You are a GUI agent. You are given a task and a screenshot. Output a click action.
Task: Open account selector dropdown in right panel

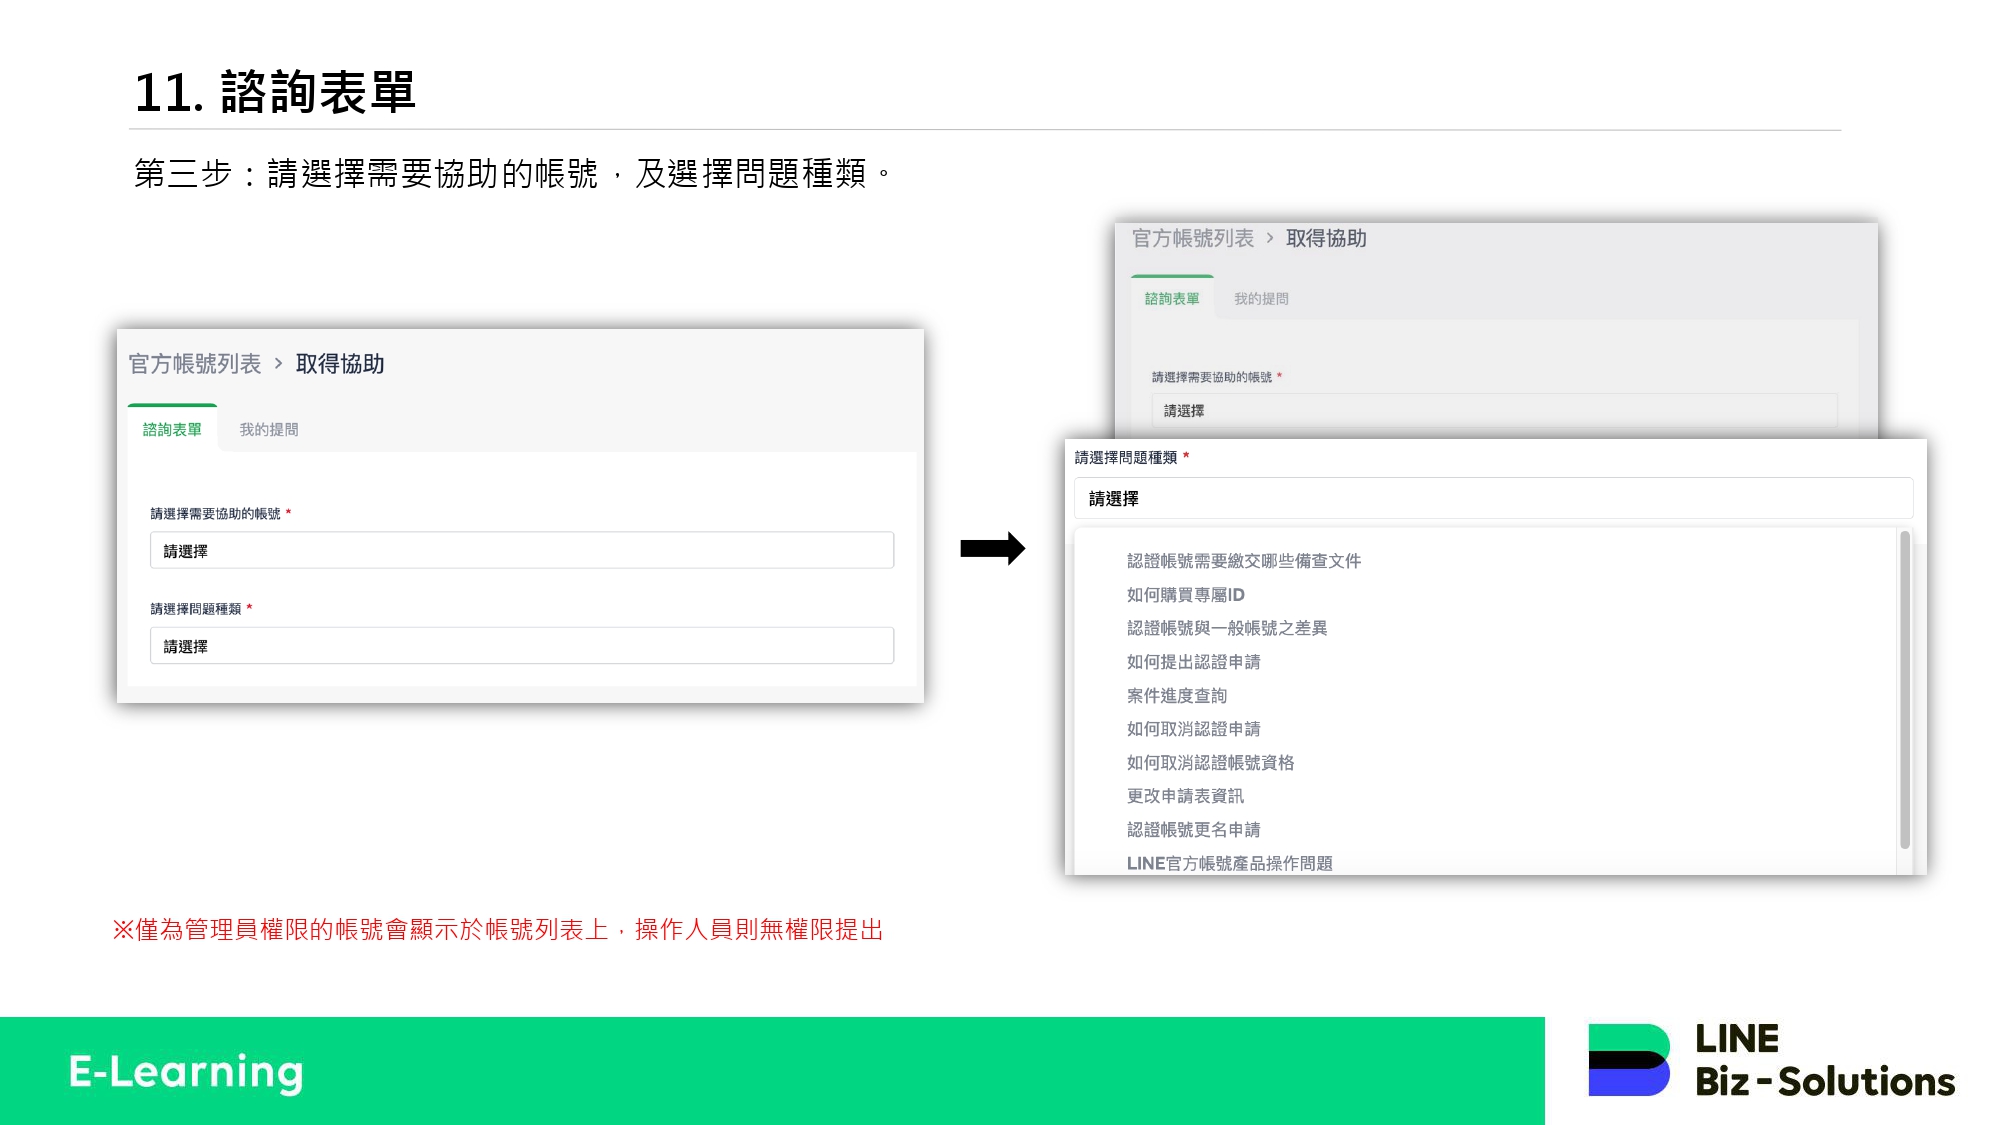[1493, 411]
